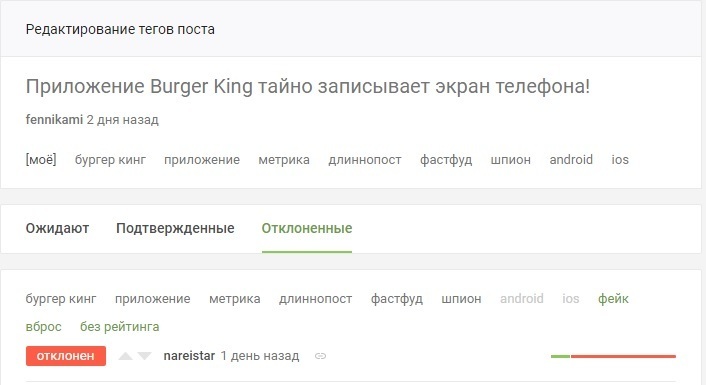
Task: Open the suggested green фейк tag
Action: point(613,299)
